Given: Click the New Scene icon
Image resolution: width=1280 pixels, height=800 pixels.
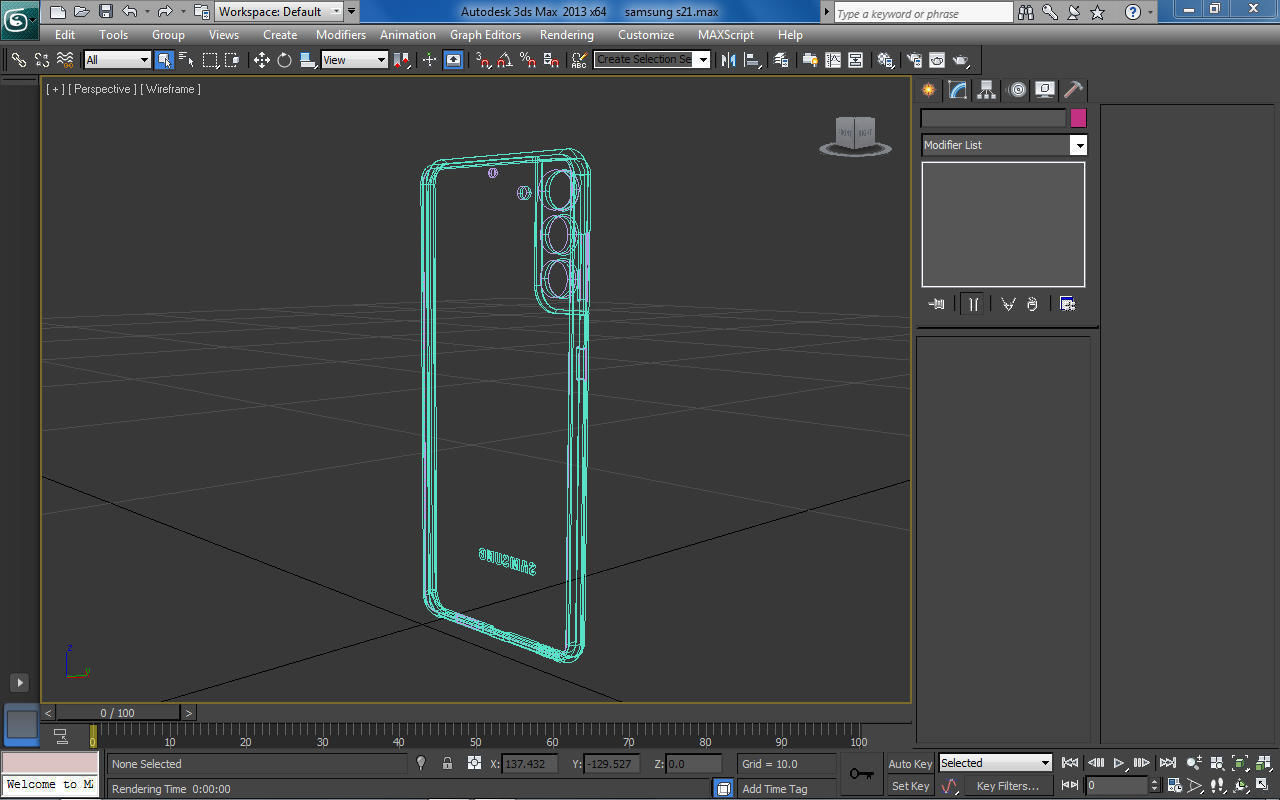Looking at the screenshot, I should pyautogui.click(x=58, y=12).
